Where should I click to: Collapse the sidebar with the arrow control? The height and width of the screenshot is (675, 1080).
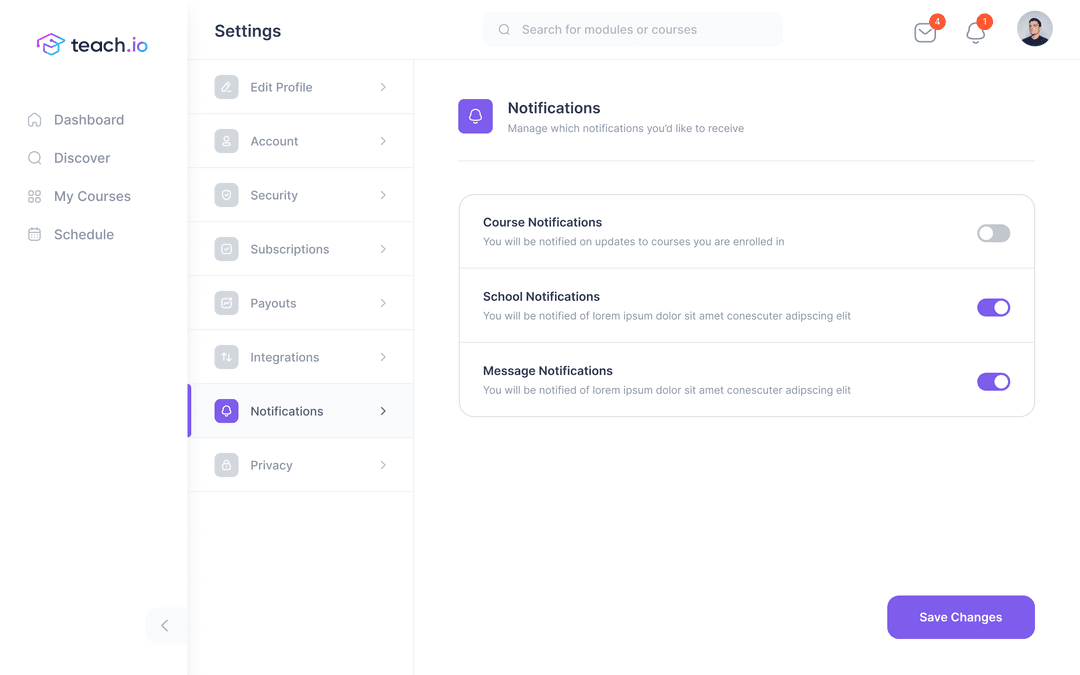[x=165, y=625]
